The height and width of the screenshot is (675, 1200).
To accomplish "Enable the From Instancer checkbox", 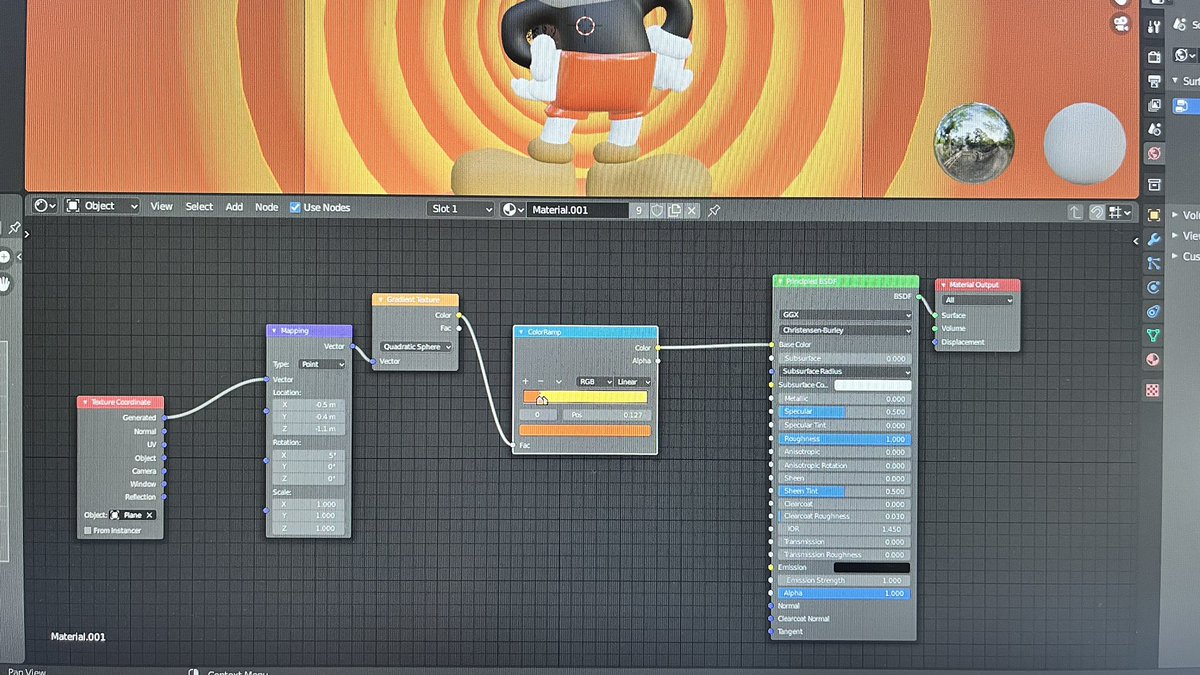I will [x=88, y=530].
